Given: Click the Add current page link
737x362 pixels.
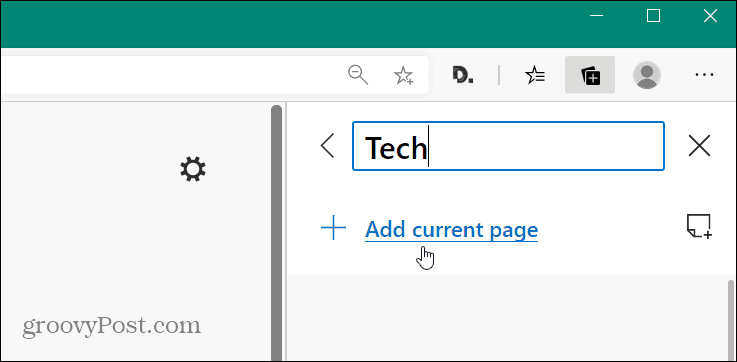Looking at the screenshot, I should point(451,230).
